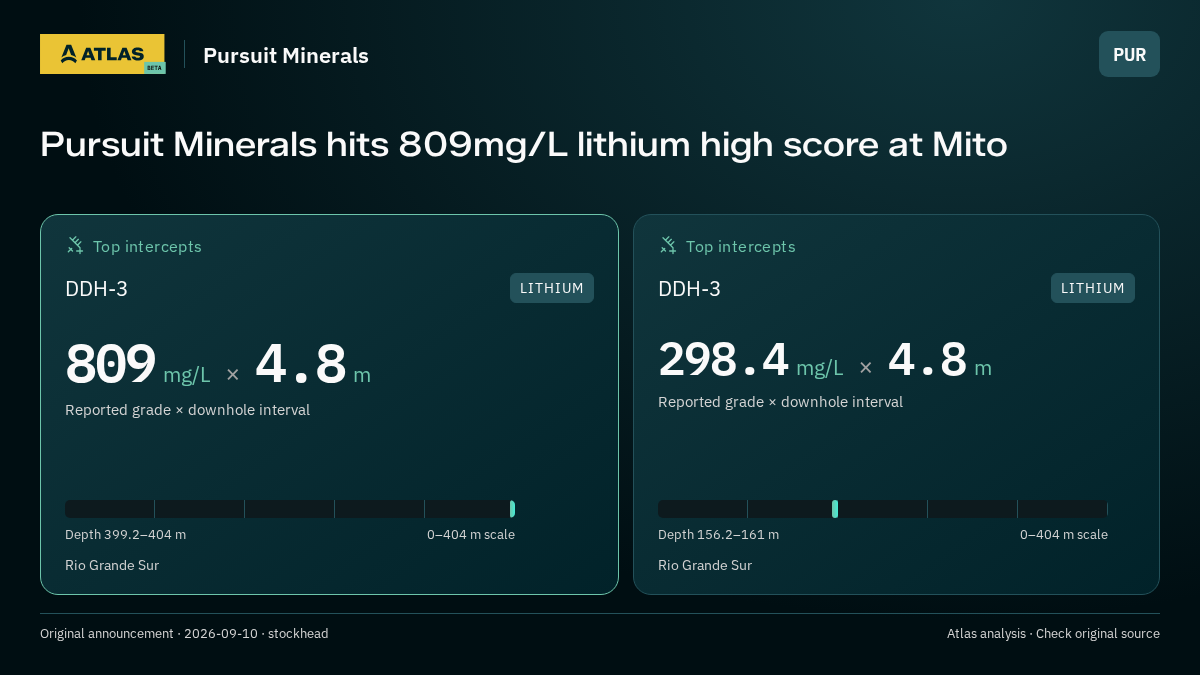The height and width of the screenshot is (675, 1200).
Task: Click the drill icon in the 809 mg/L card
Action: pos(75,245)
